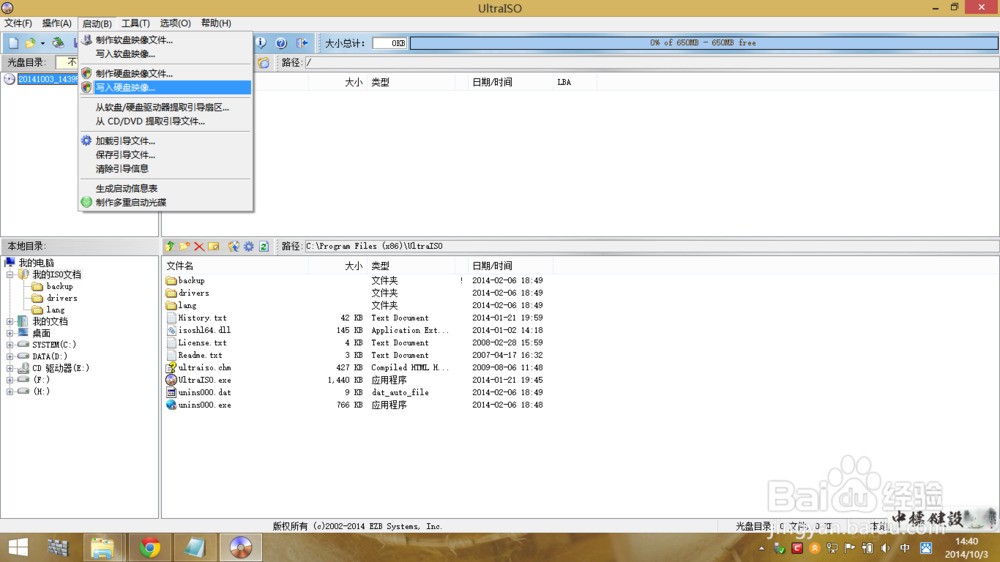
Task: Click the folder properties icon in local toolbar
Action: pyautogui.click(x=214, y=246)
